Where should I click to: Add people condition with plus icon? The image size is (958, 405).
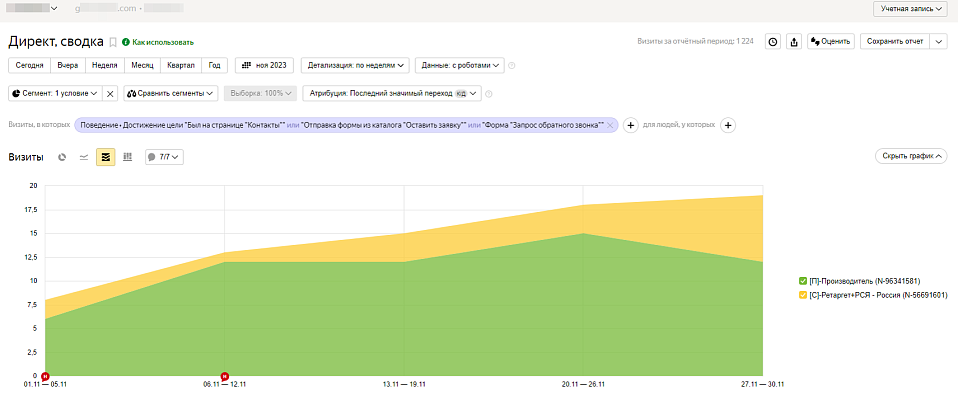coord(727,125)
